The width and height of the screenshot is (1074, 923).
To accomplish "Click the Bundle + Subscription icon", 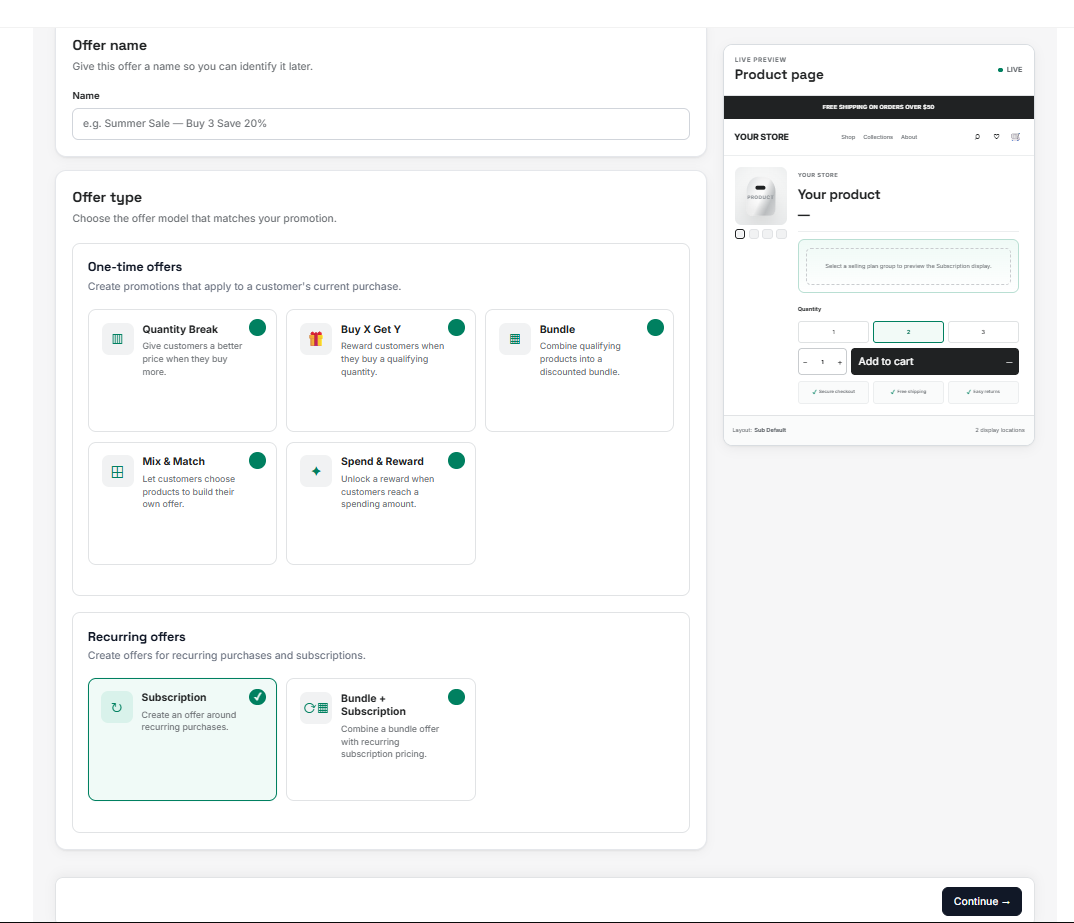I will pyautogui.click(x=316, y=708).
